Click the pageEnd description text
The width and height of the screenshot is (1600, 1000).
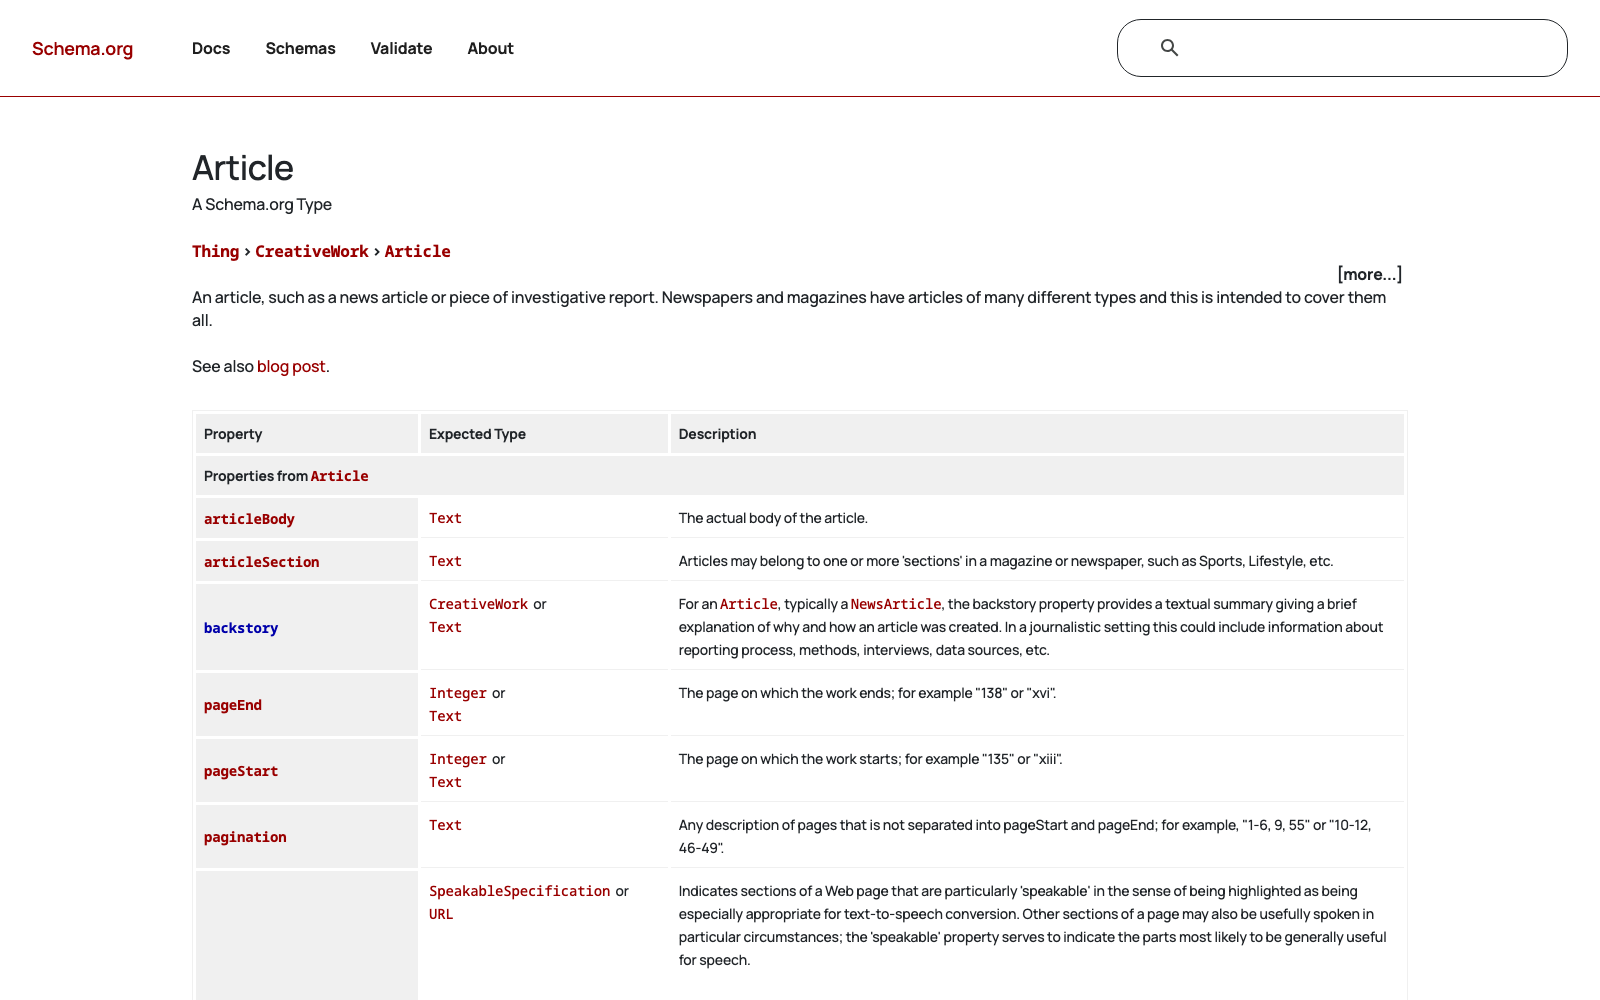867,693
